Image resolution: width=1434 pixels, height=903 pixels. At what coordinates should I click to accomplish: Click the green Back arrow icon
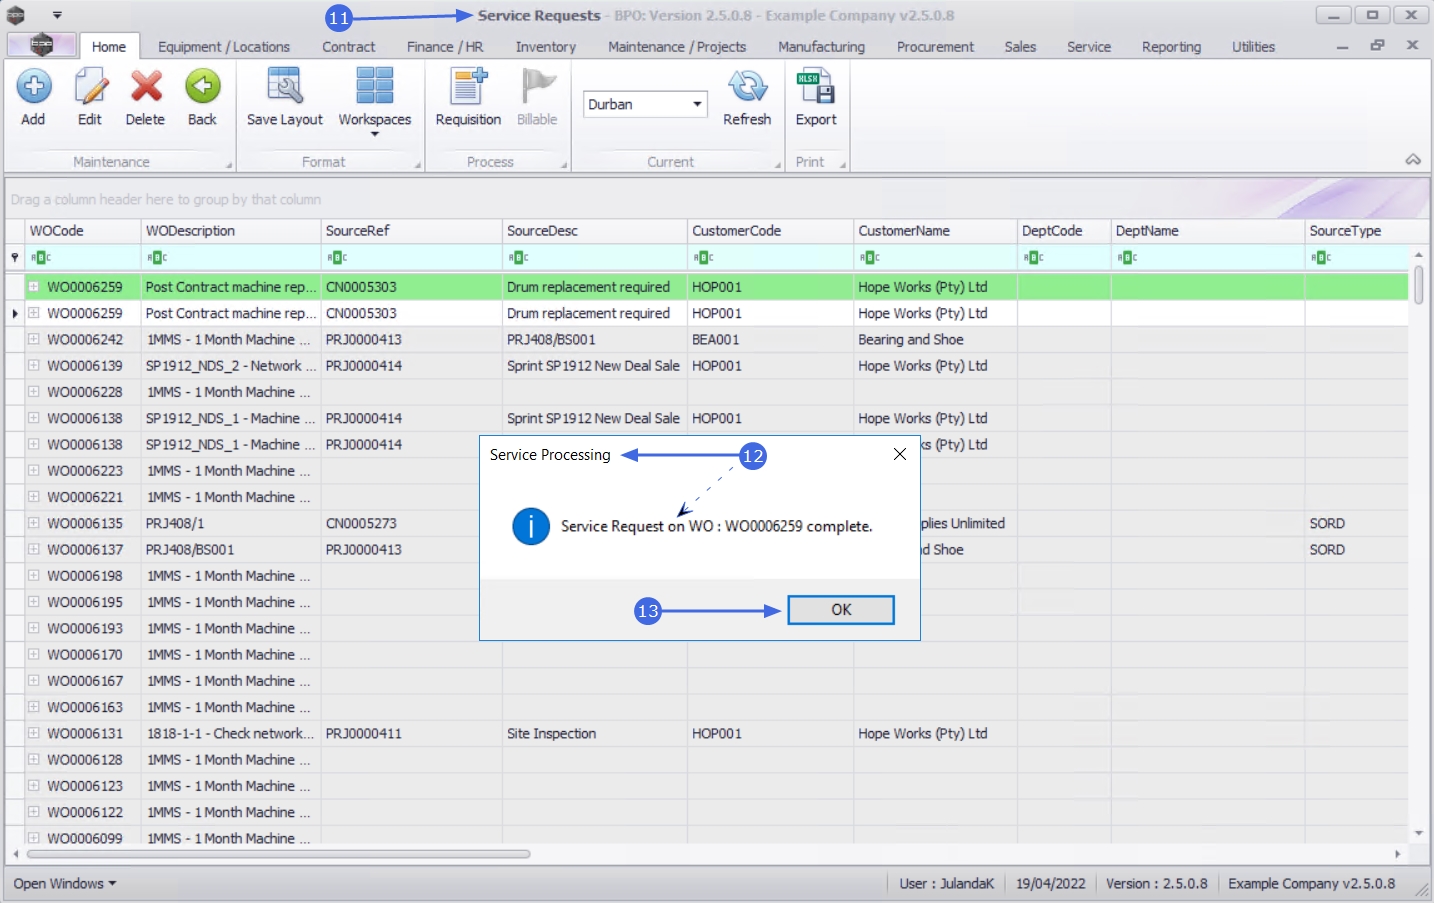pyautogui.click(x=202, y=88)
